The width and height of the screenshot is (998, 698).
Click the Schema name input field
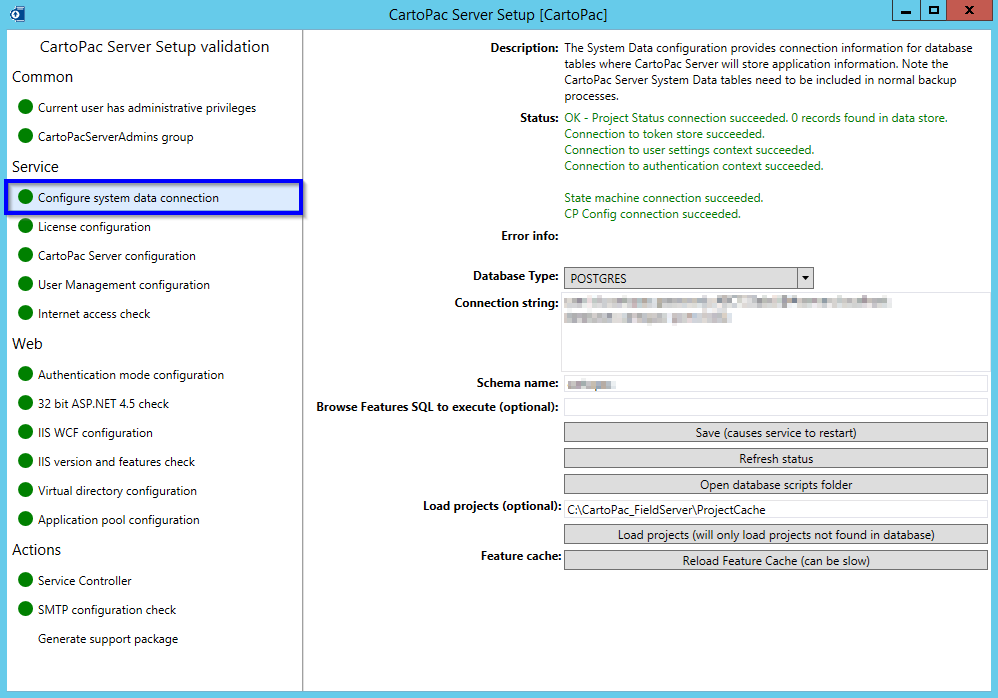click(776, 384)
